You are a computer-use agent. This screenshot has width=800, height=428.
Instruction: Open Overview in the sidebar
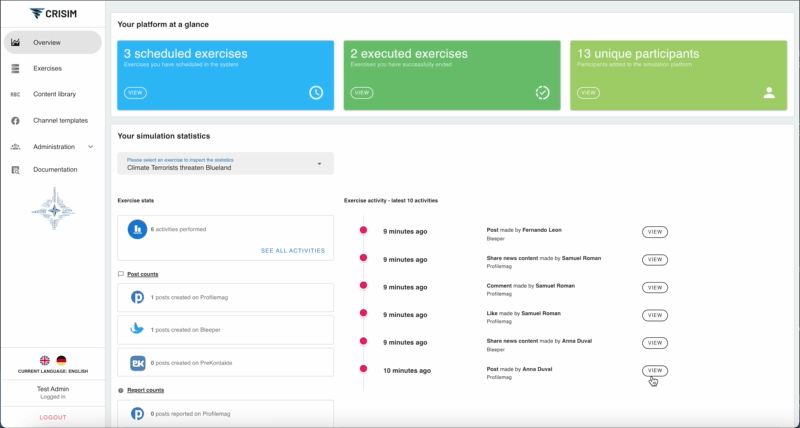point(53,42)
